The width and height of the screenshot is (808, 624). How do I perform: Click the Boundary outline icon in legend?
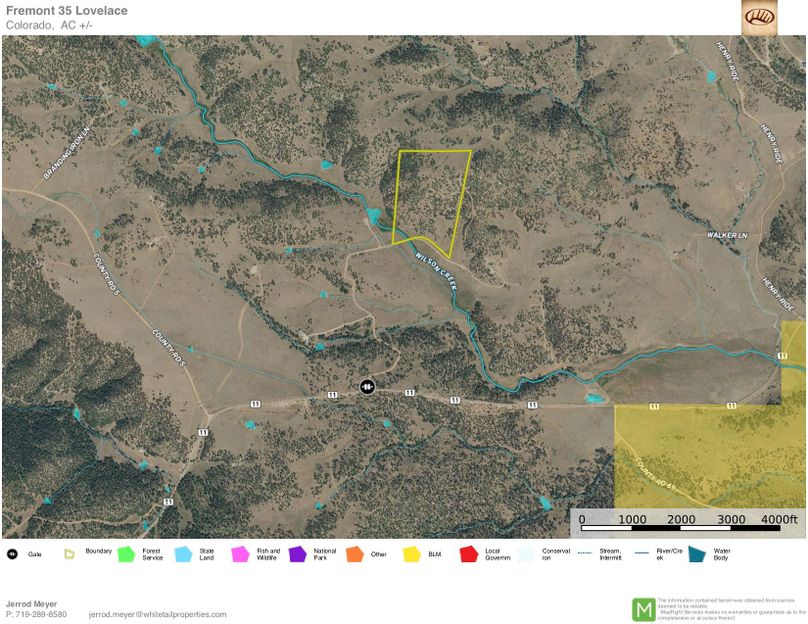pyautogui.click(x=69, y=553)
